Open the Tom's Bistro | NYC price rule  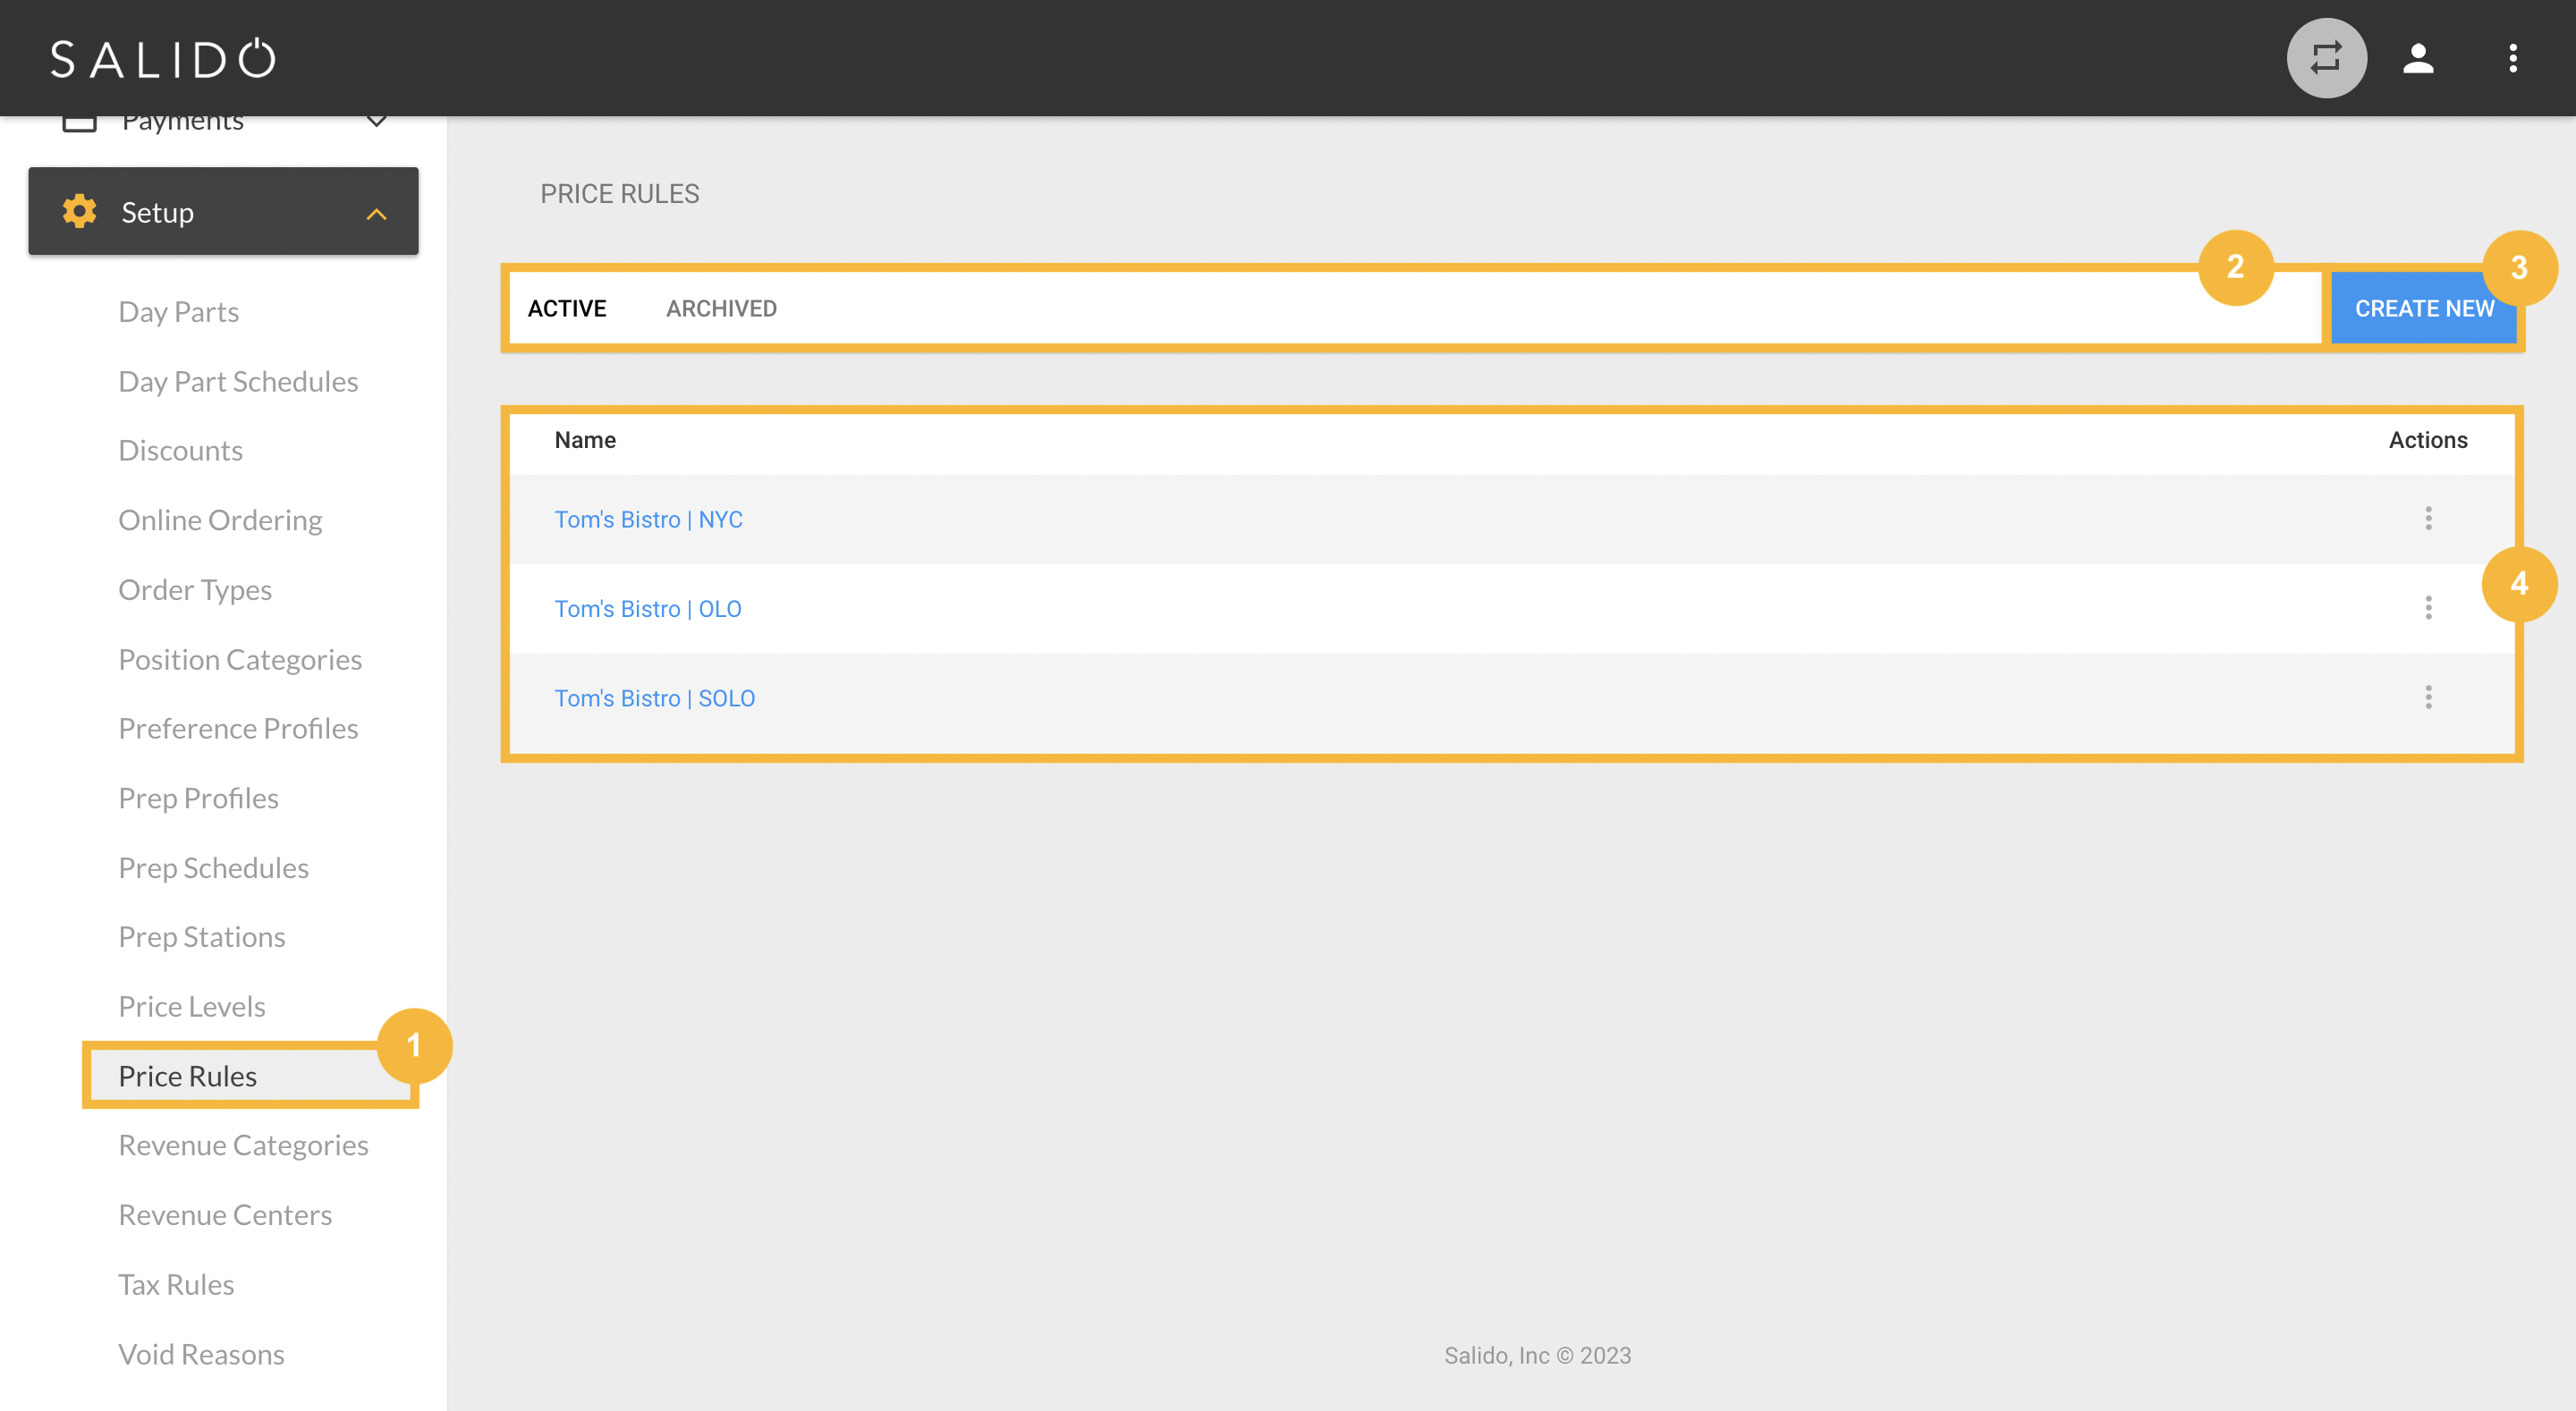pyautogui.click(x=648, y=519)
